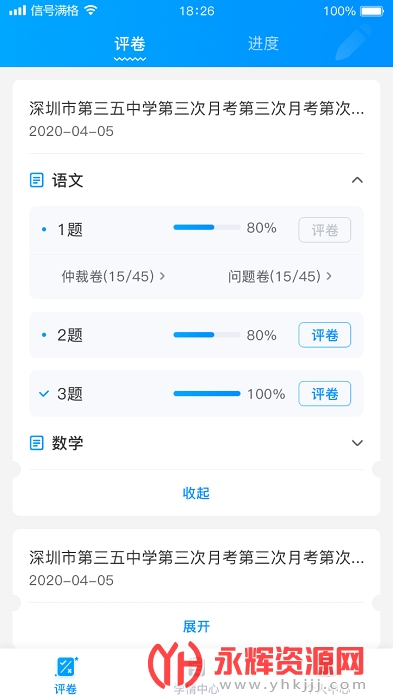Open the first exam title from 2020-04-05
This screenshot has height=700, width=393.
point(196,109)
